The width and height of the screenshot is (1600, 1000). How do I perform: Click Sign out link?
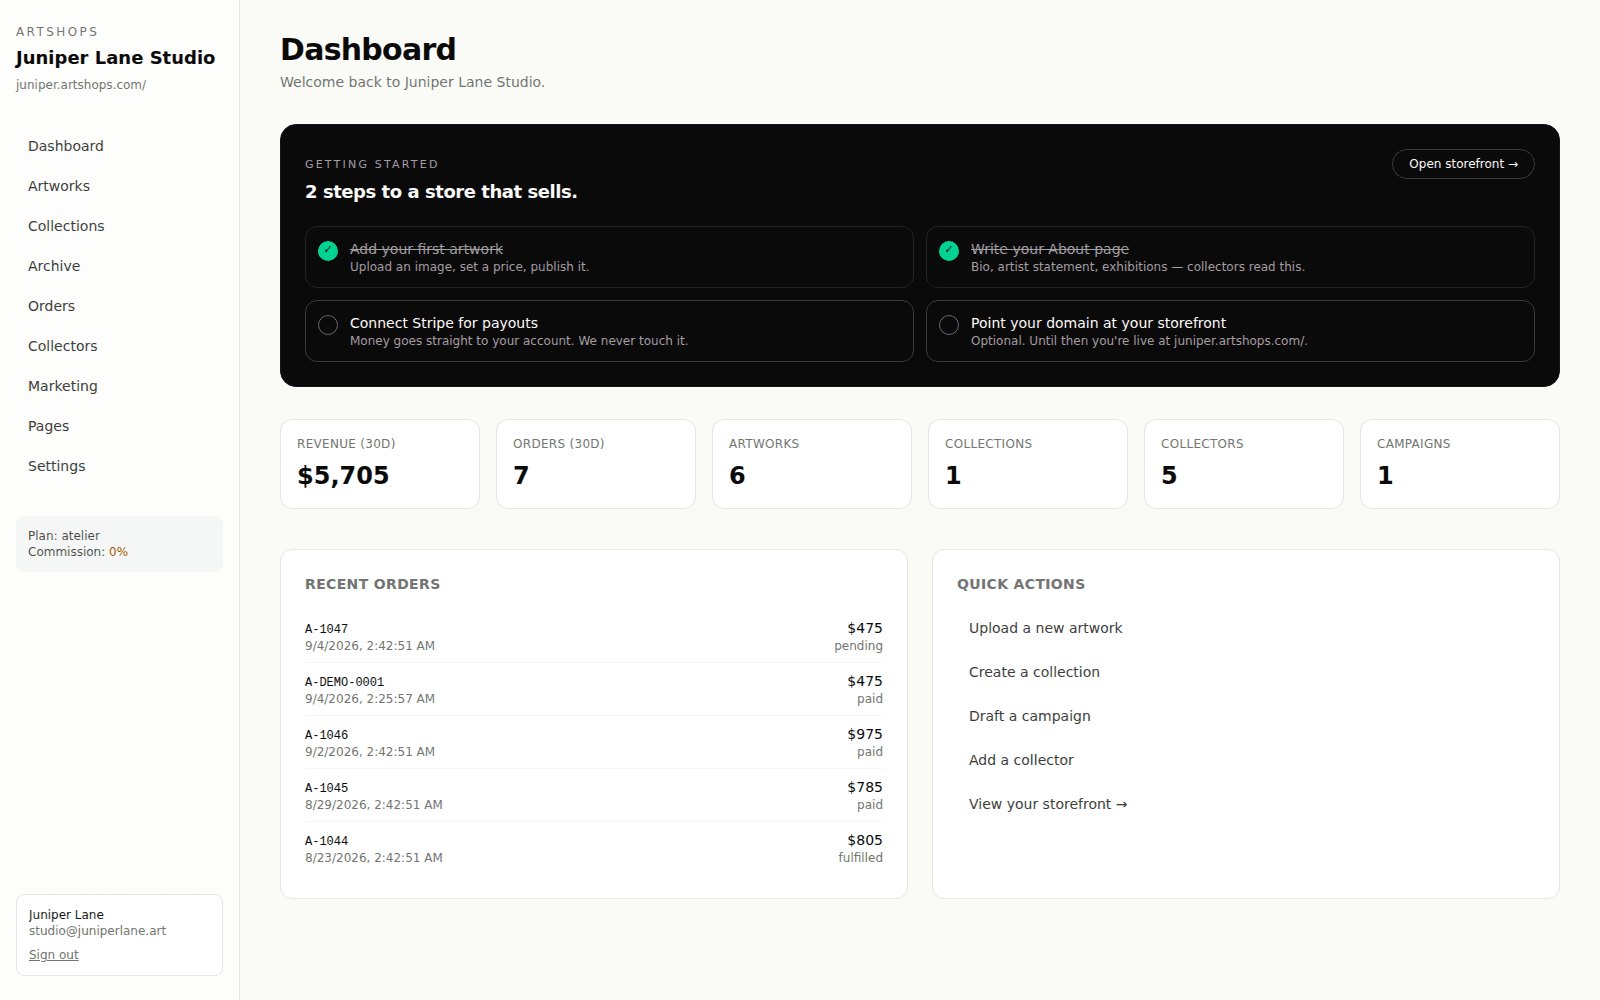[54, 955]
